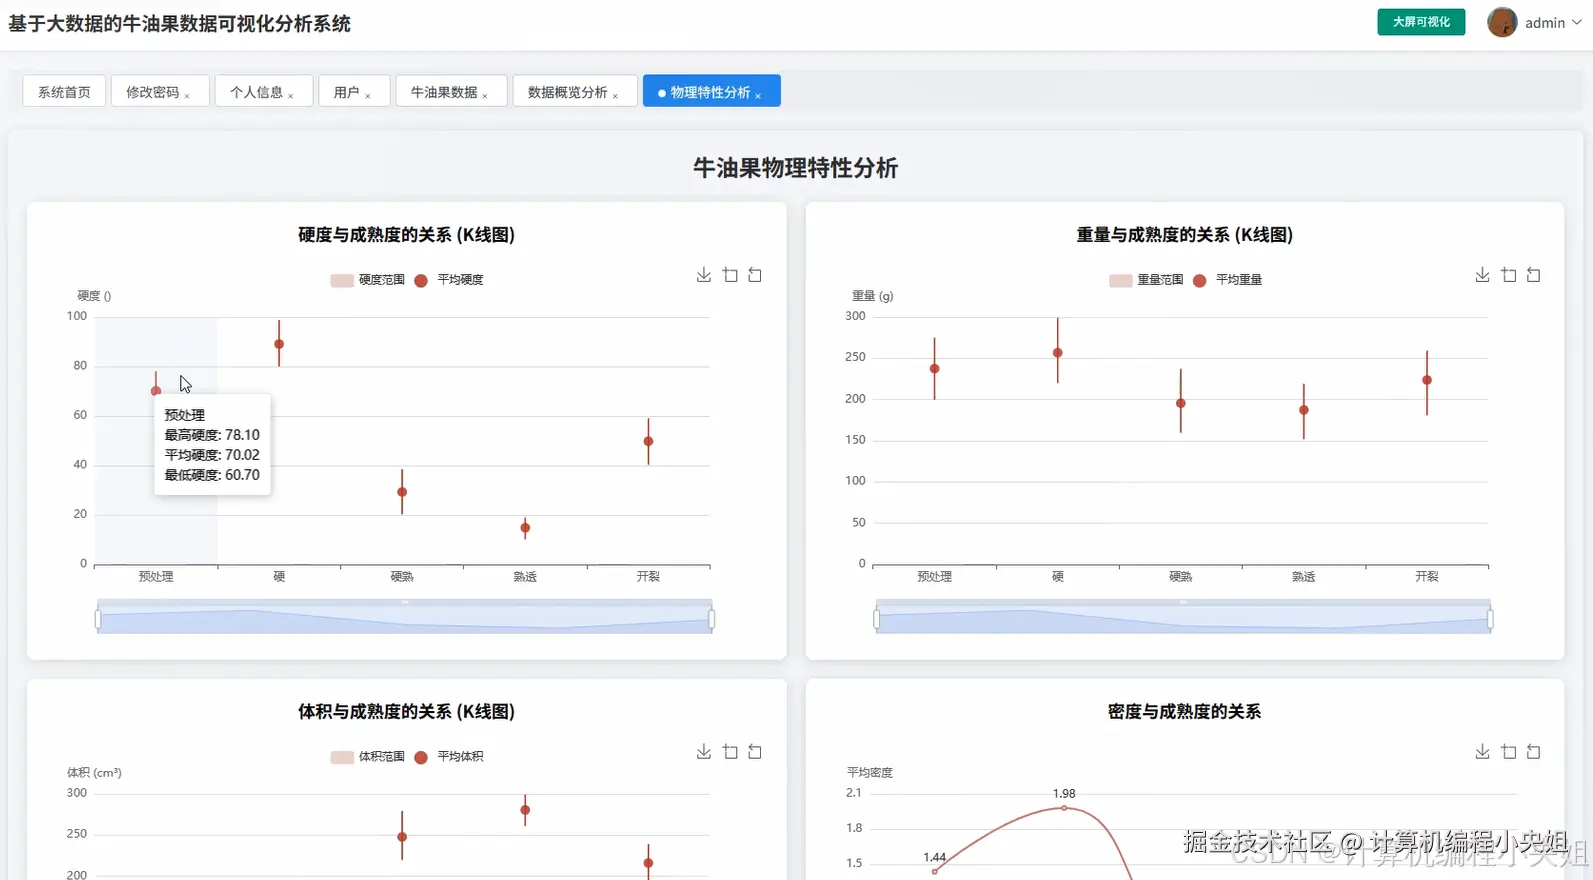Click the 牛油果物理特性分析 page heading
Screen dimensions: 1593x880
click(x=796, y=168)
